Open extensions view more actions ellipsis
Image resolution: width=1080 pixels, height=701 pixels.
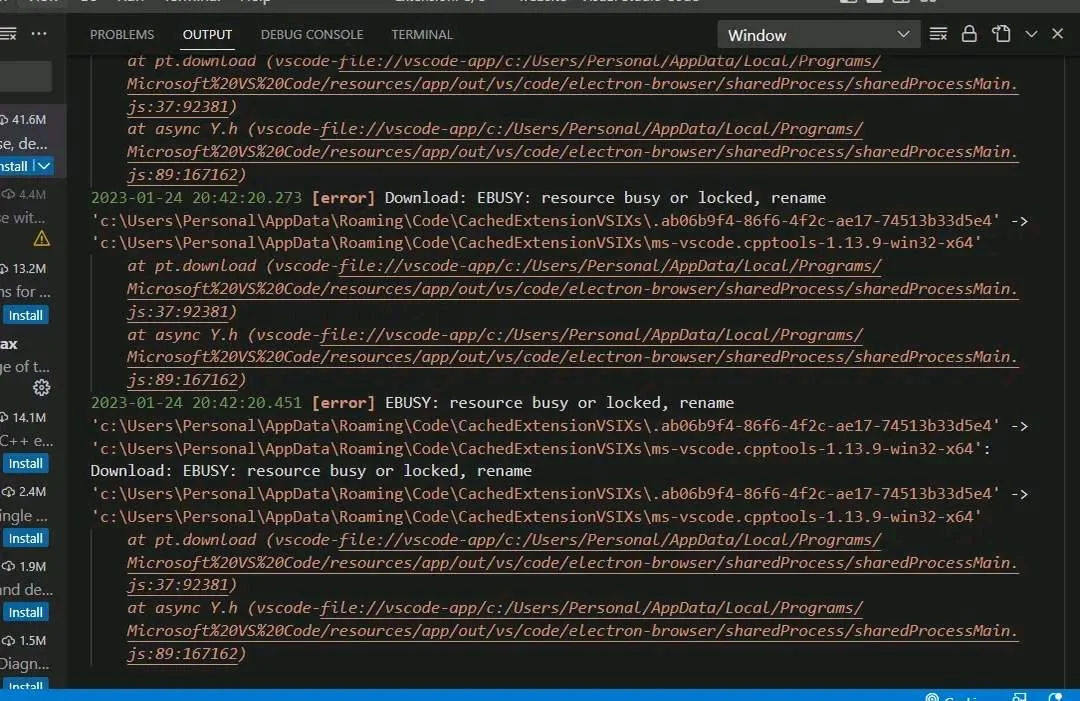pos(39,34)
